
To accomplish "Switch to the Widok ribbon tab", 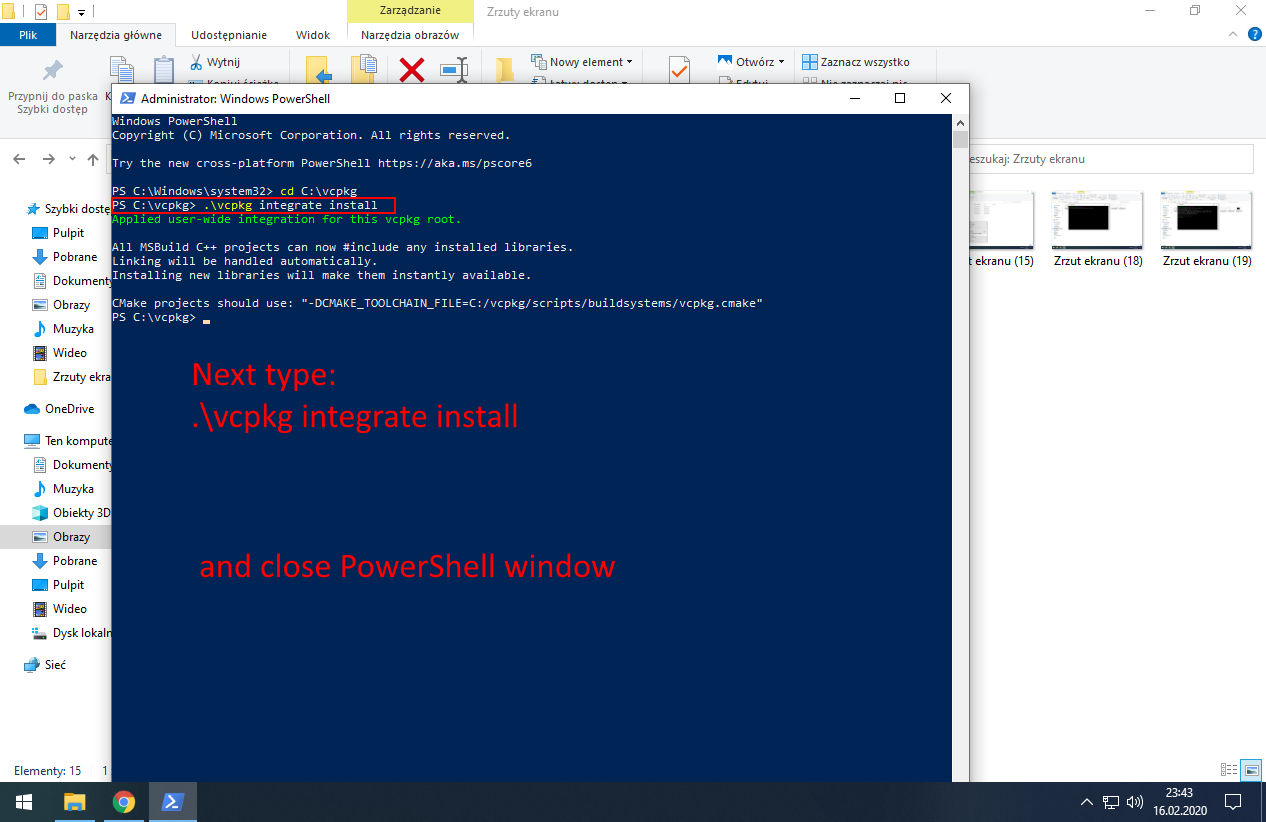I will click(312, 34).
